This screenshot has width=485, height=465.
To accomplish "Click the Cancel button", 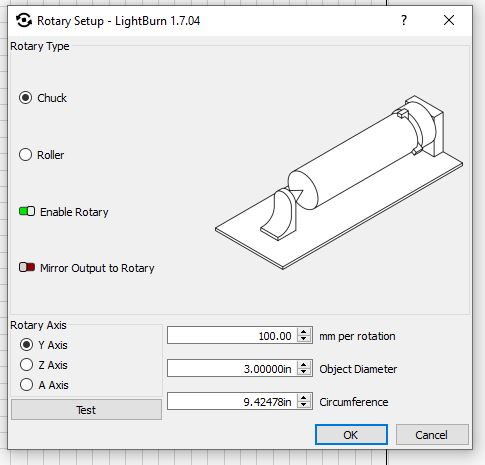I will pos(432,435).
